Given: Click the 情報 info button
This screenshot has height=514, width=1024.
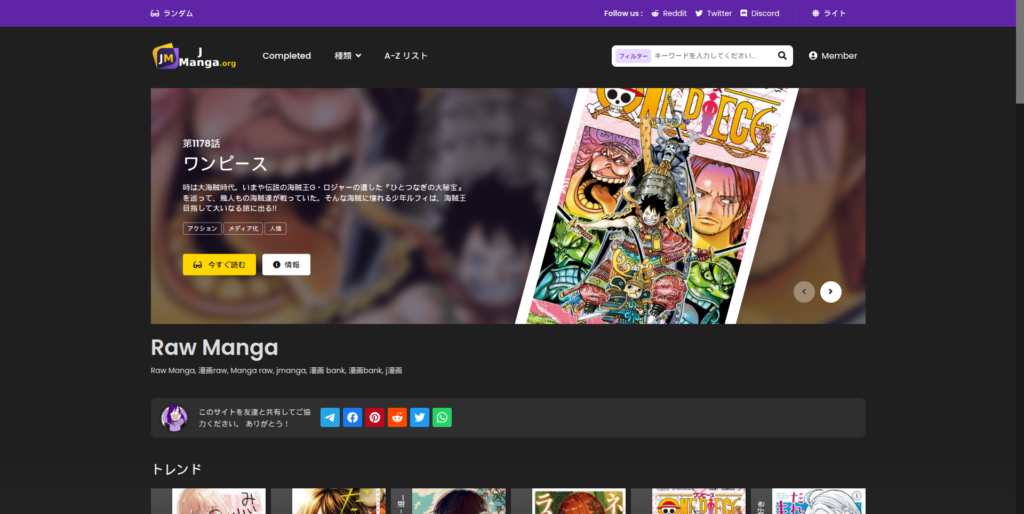Looking at the screenshot, I should click(x=286, y=265).
